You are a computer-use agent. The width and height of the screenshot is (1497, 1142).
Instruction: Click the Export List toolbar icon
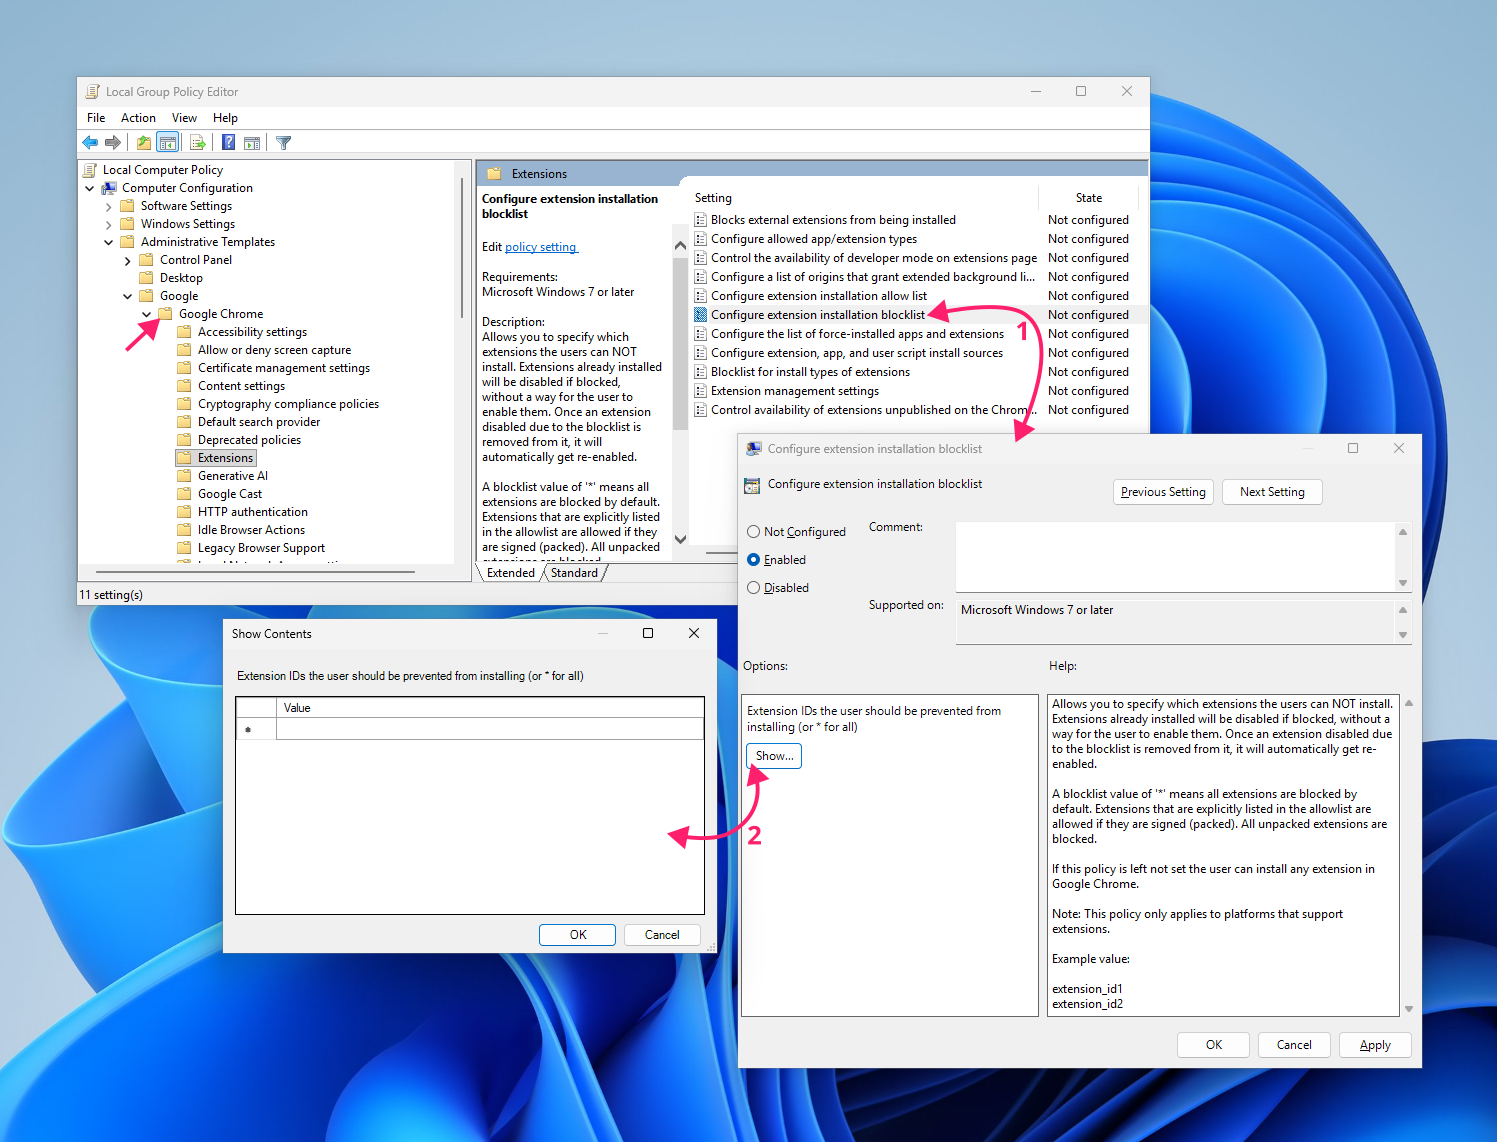click(x=198, y=143)
